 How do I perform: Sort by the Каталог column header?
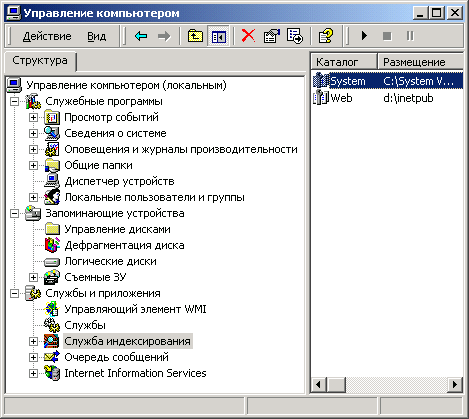pyautogui.click(x=344, y=62)
